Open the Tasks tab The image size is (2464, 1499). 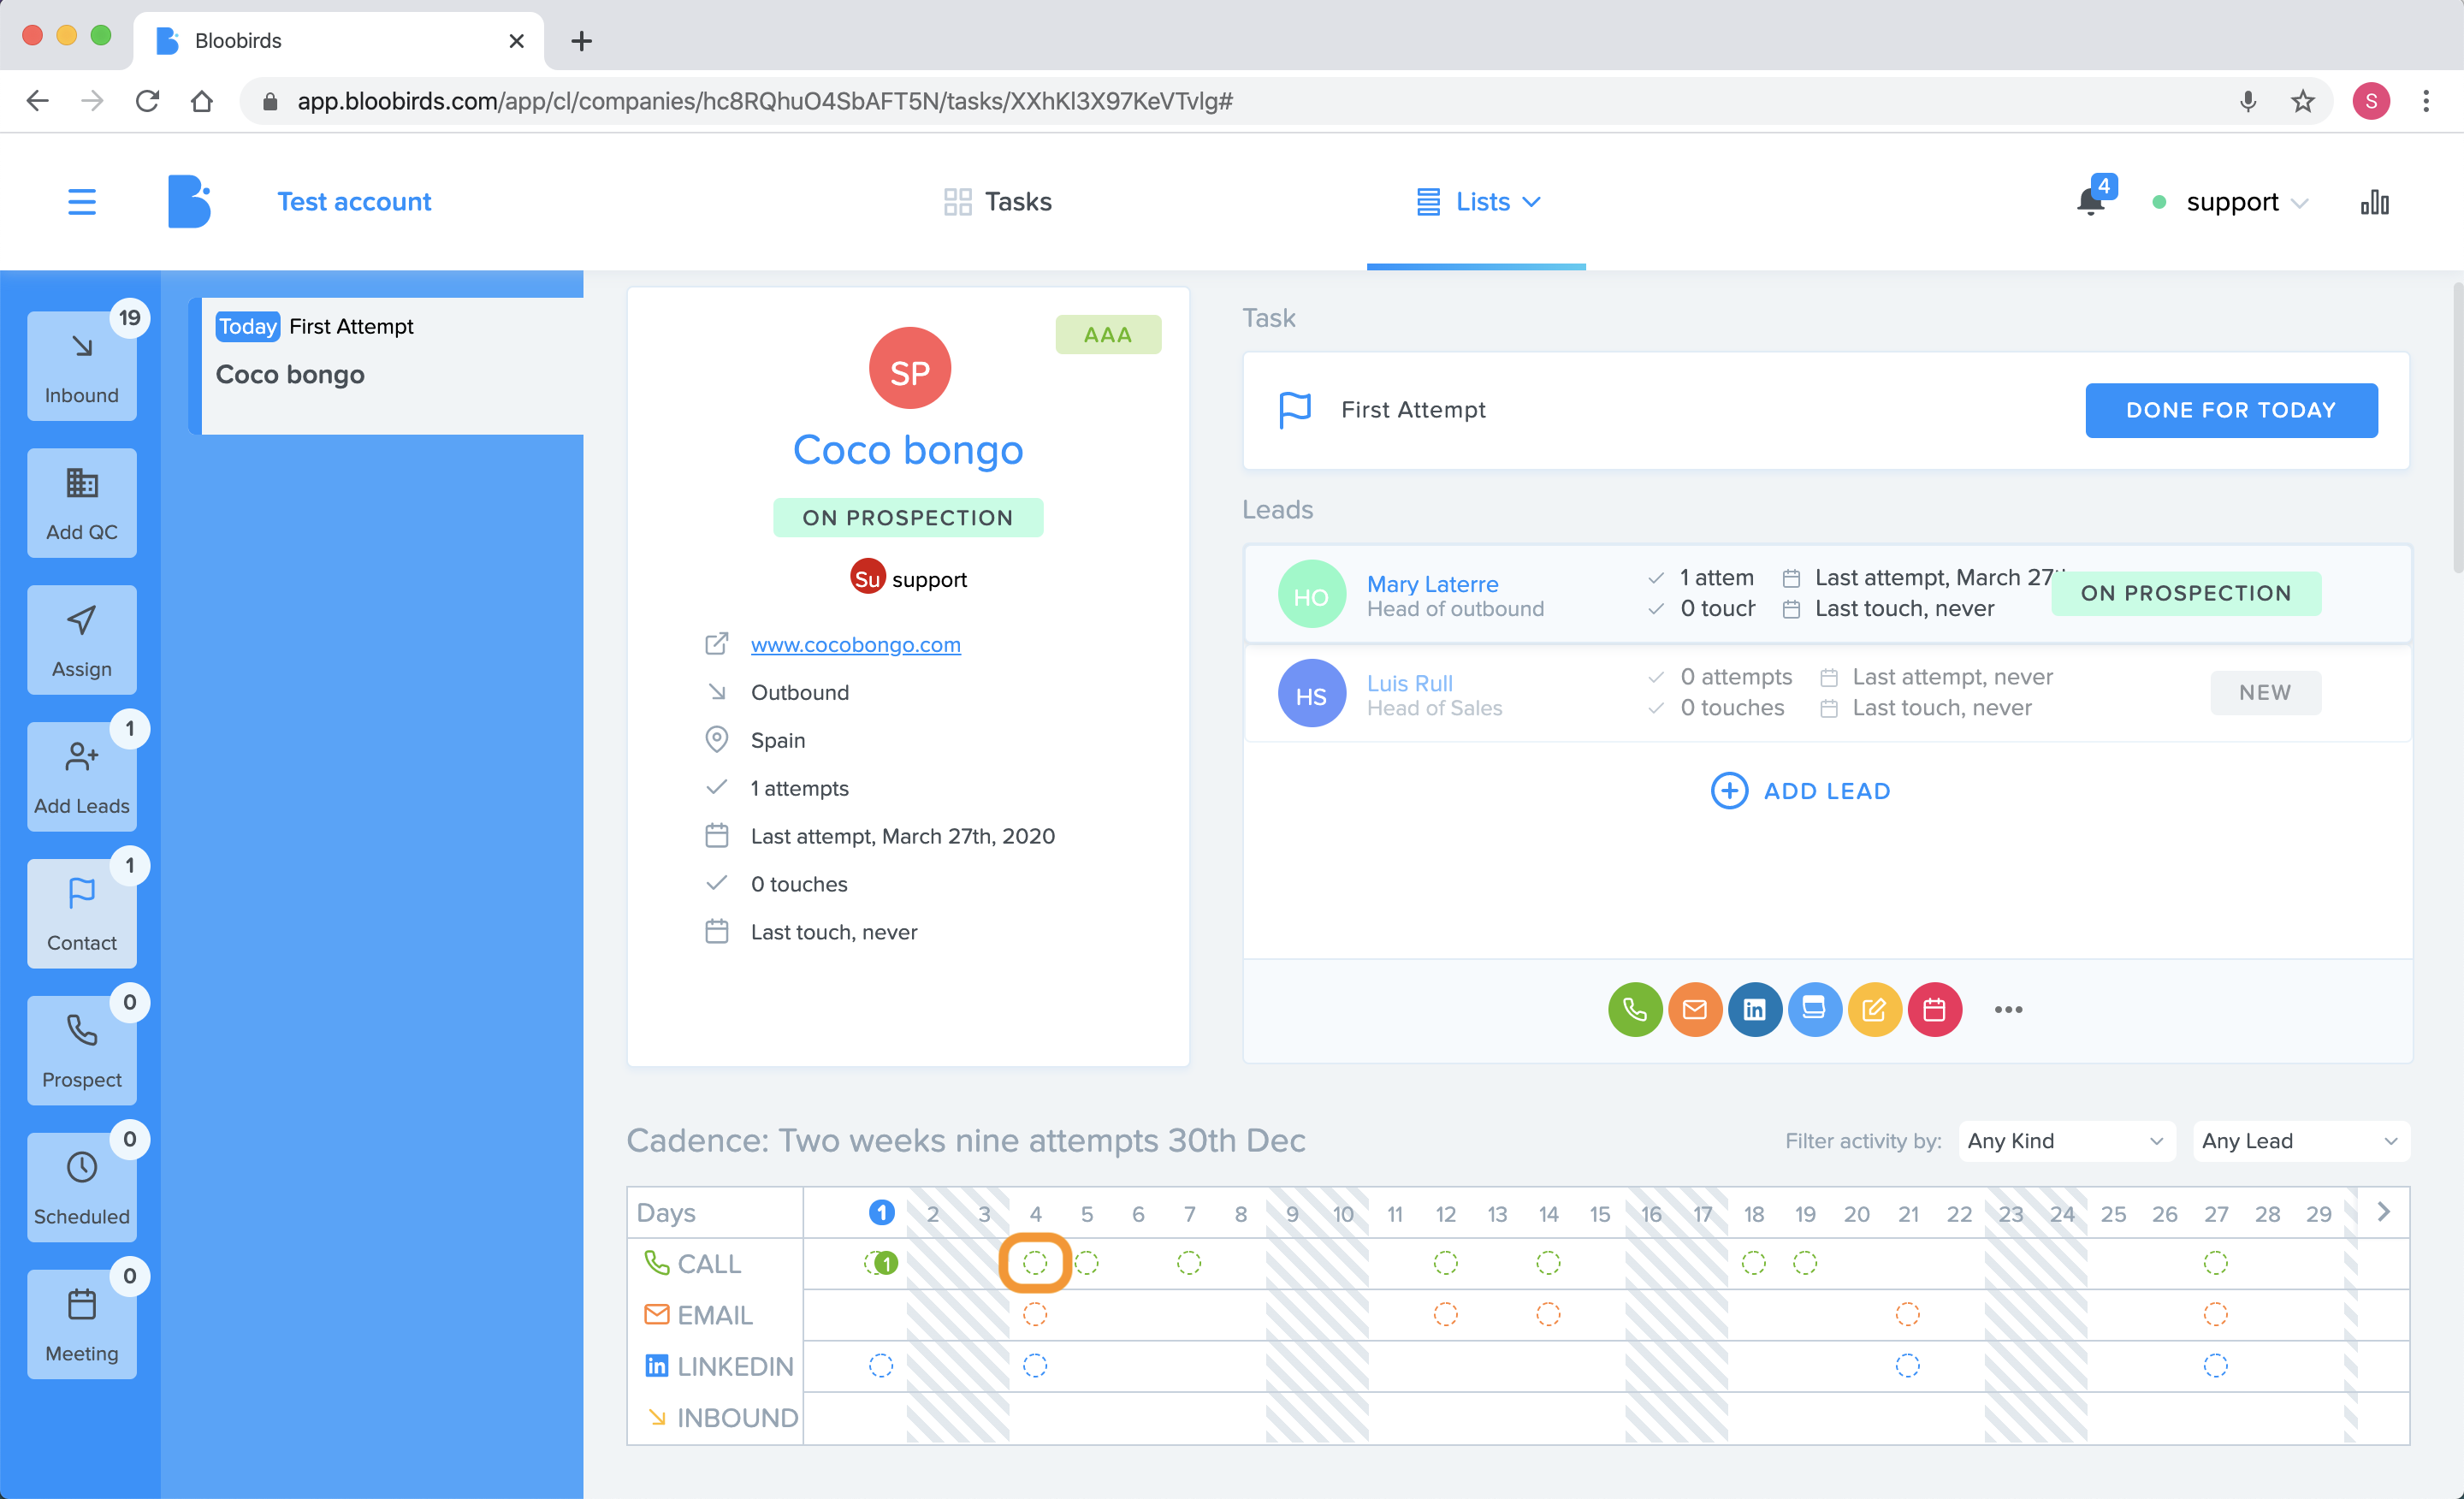[997, 202]
